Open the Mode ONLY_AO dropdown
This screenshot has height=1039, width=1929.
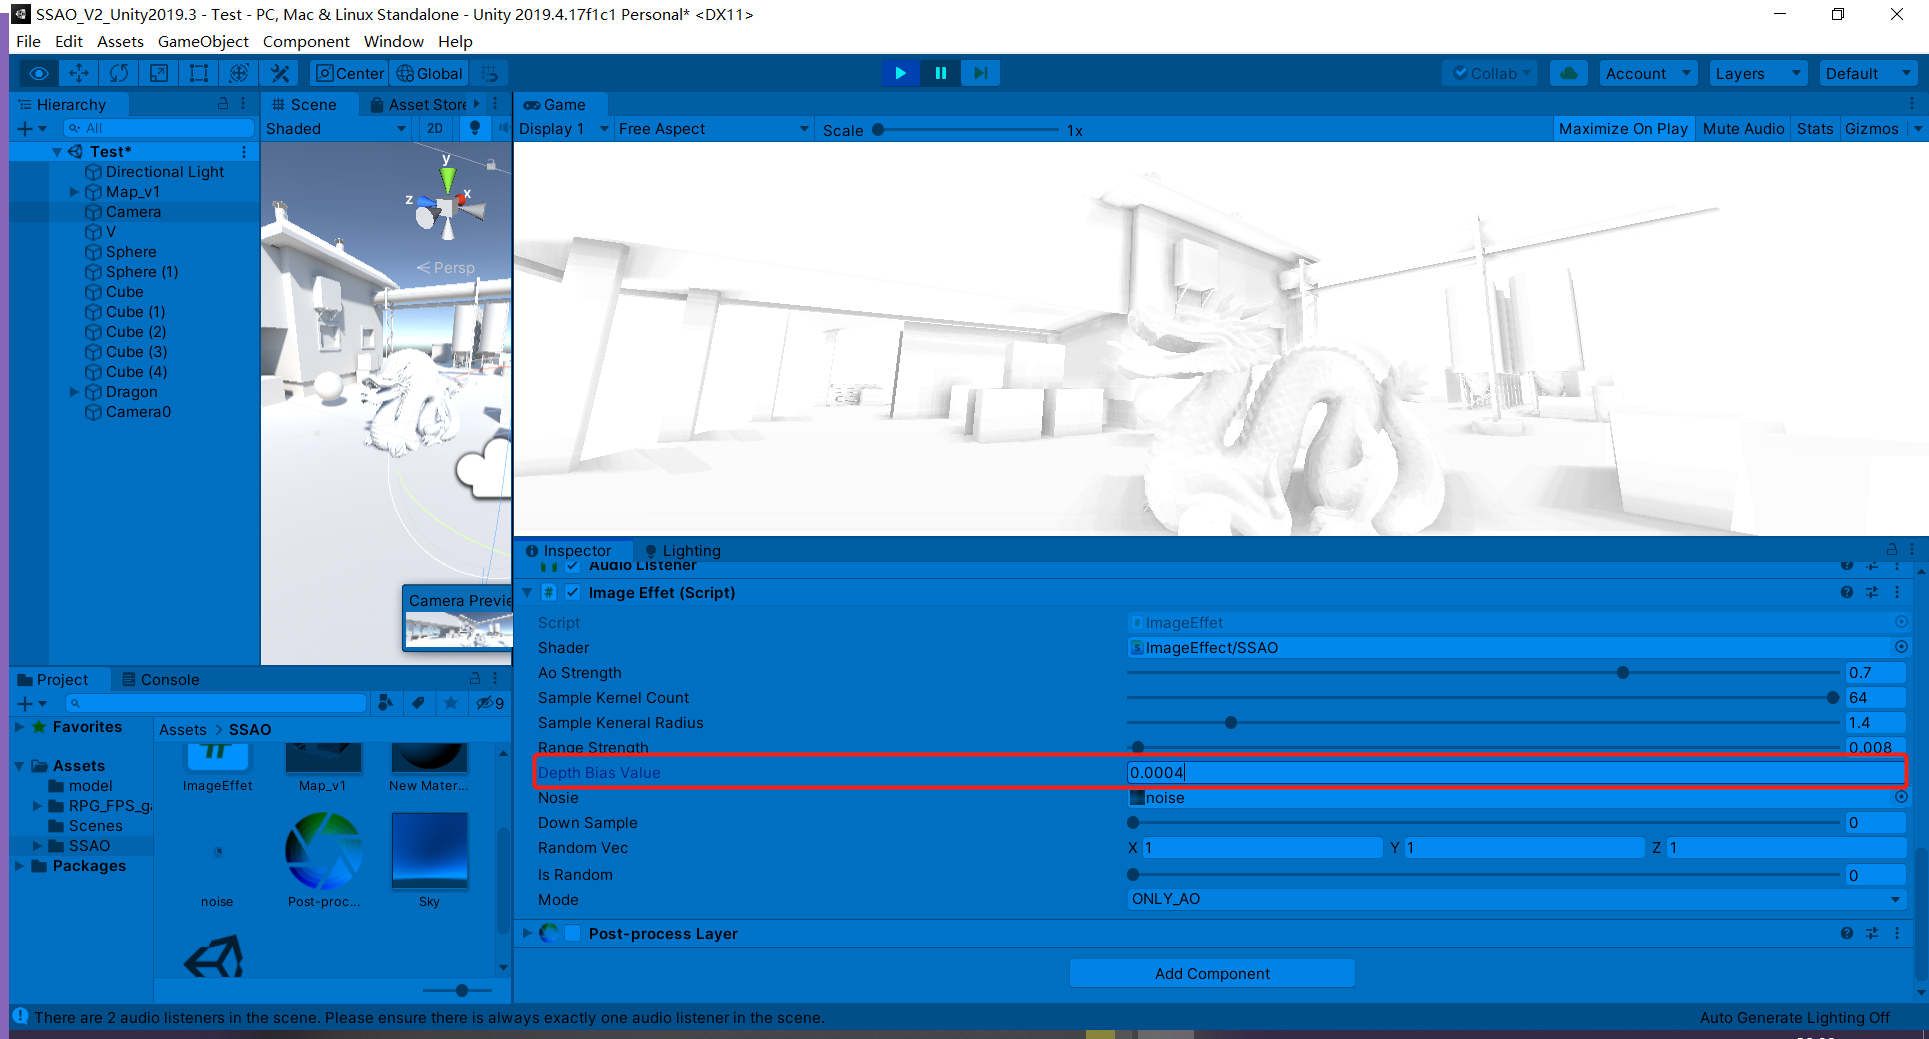1516,899
